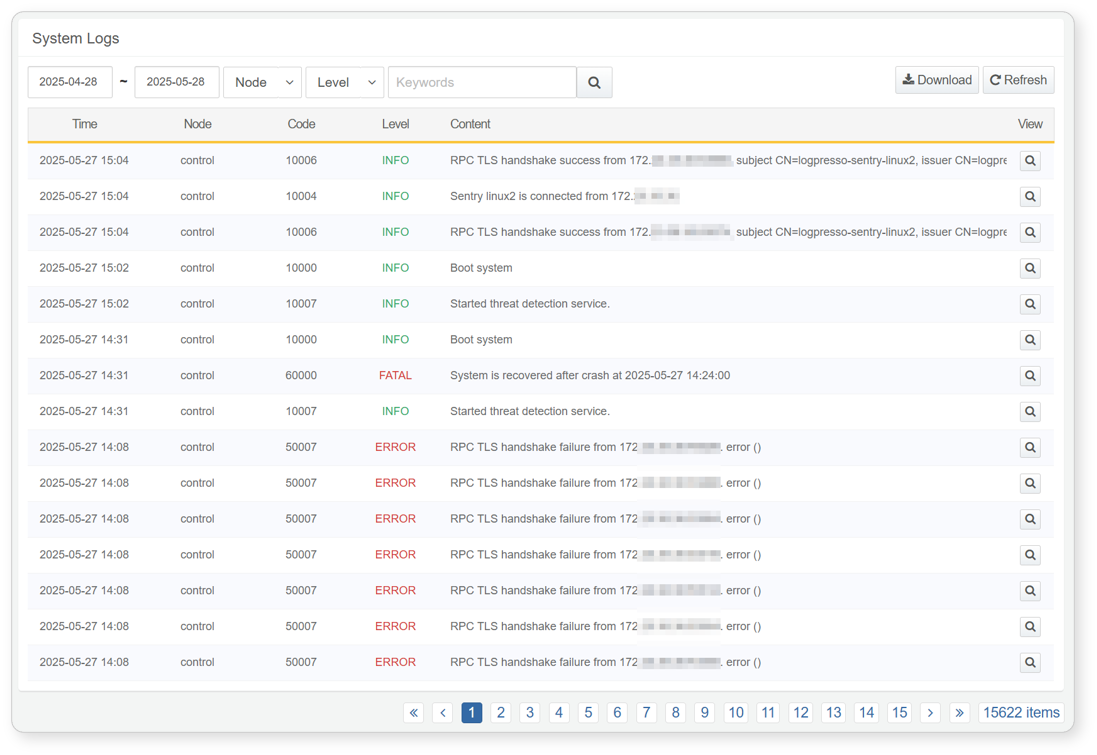This screenshot has width=1097, height=755.
Task: Go to page 14
Action: point(867,712)
